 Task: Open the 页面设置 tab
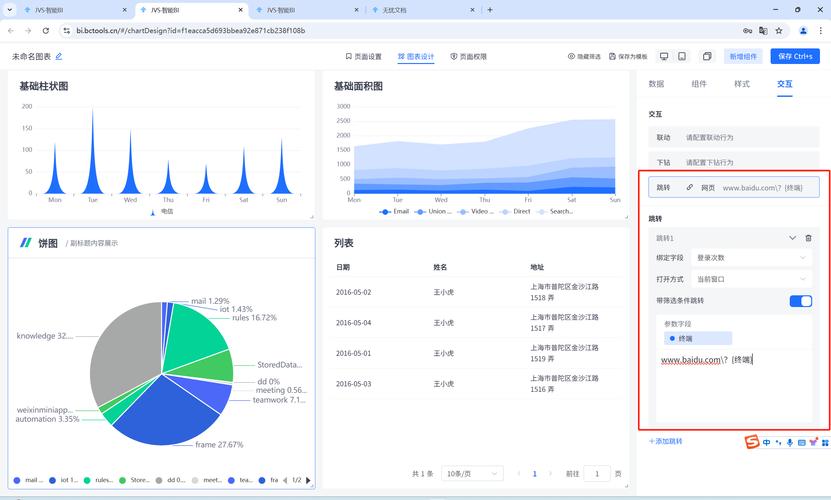[x=364, y=56]
